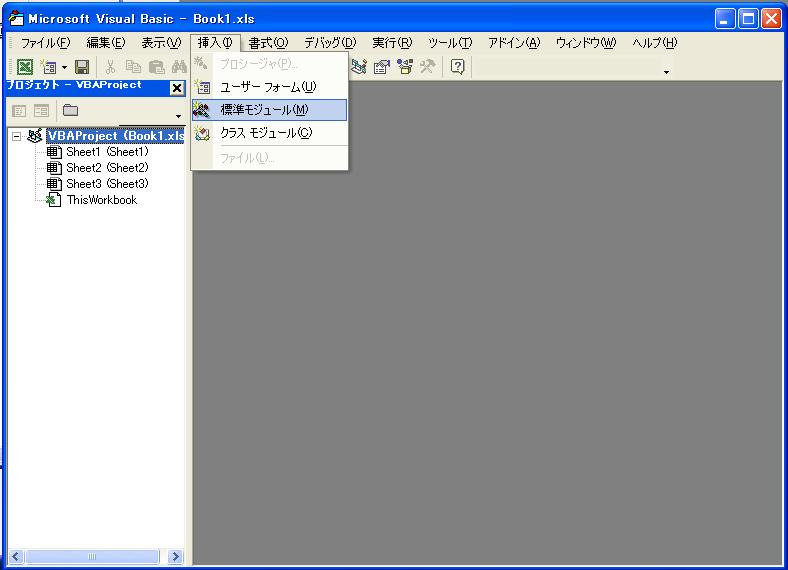Click the standard module icon in menu

[x=202, y=110]
